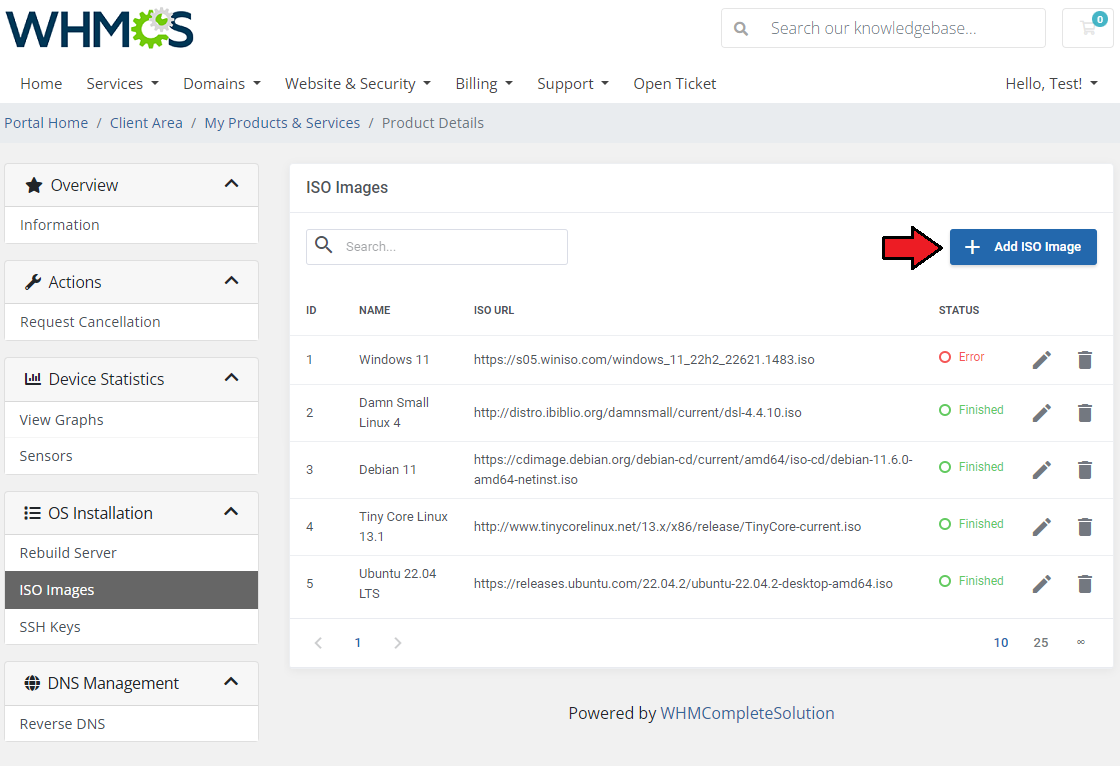Go to SSH Keys in sidebar
Image resolution: width=1120 pixels, height=766 pixels.
pyautogui.click(x=50, y=627)
